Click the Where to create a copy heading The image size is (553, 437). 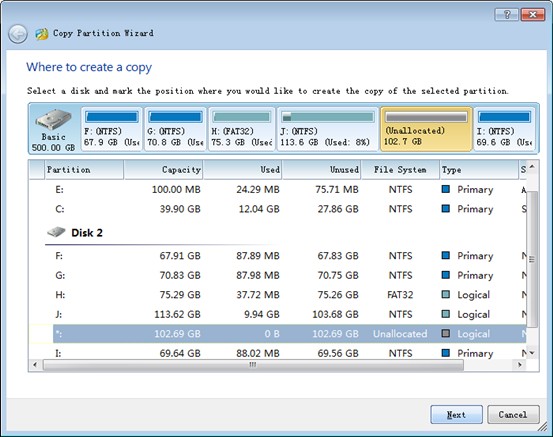89,67
